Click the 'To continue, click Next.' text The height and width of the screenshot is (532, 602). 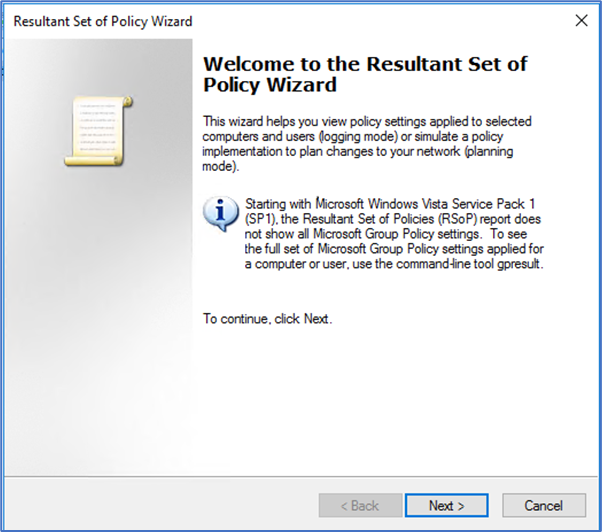(x=267, y=319)
